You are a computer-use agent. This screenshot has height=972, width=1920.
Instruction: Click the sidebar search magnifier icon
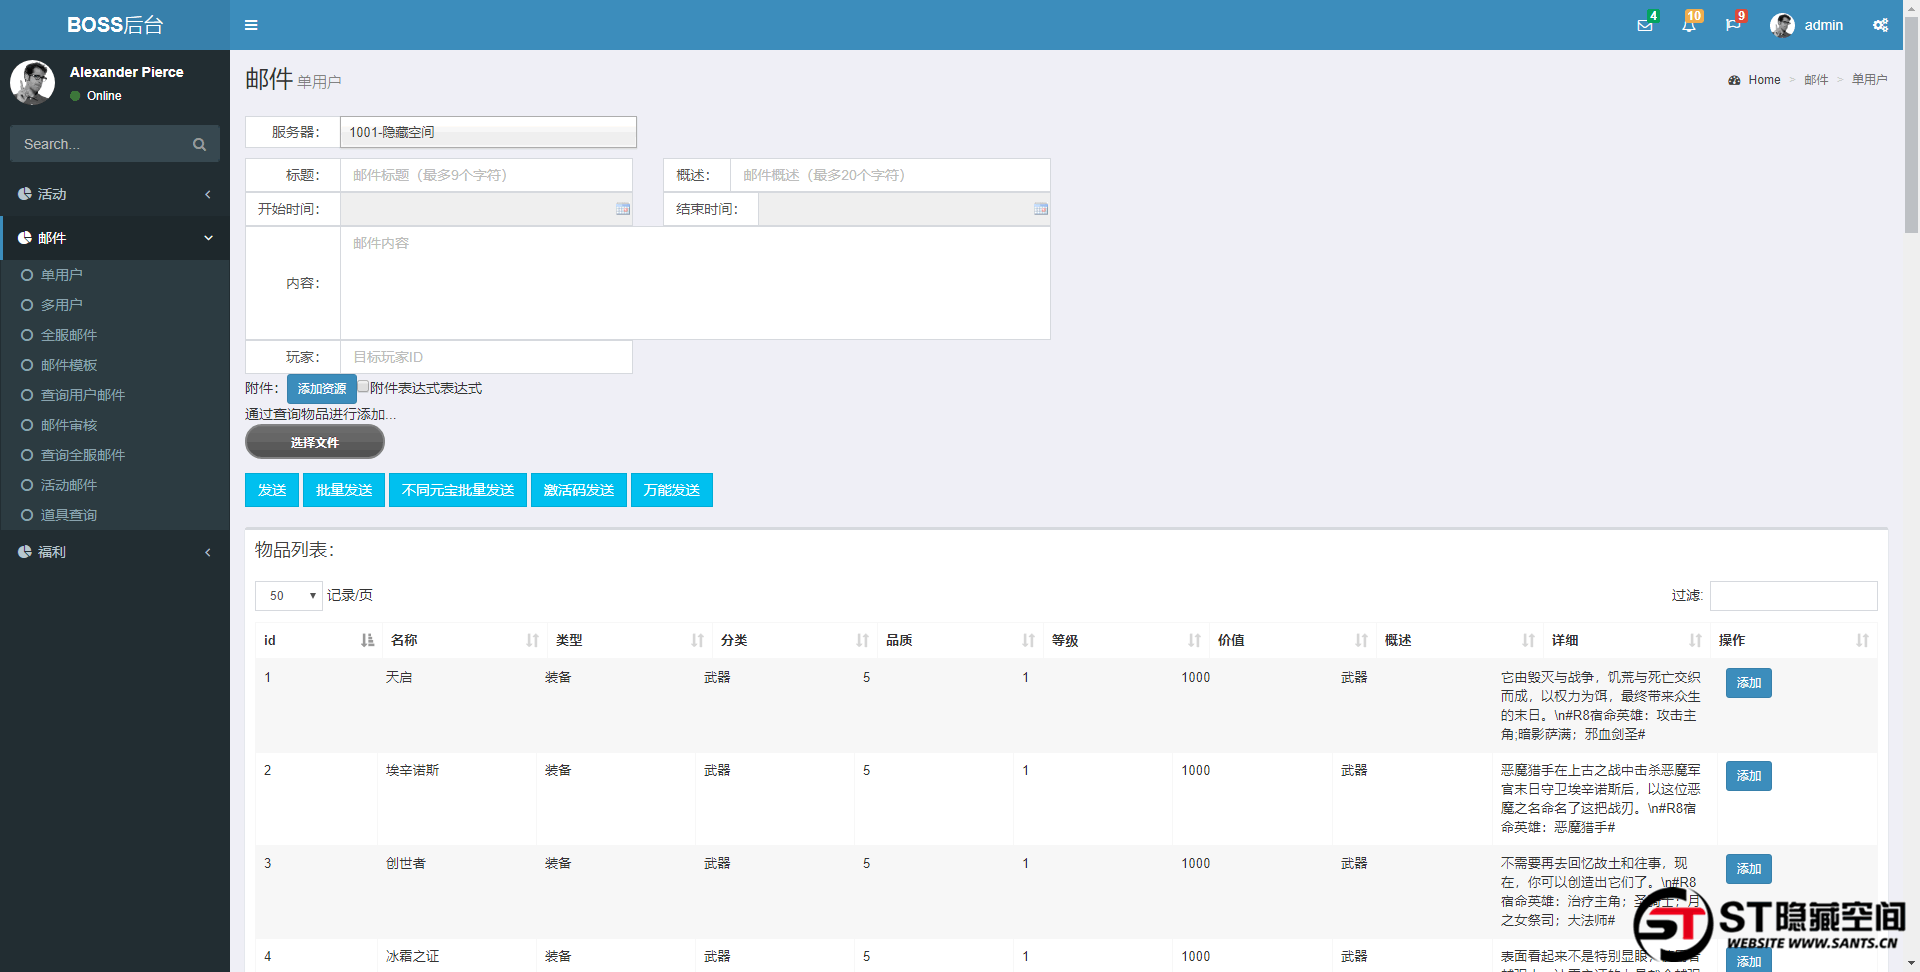pyautogui.click(x=199, y=144)
